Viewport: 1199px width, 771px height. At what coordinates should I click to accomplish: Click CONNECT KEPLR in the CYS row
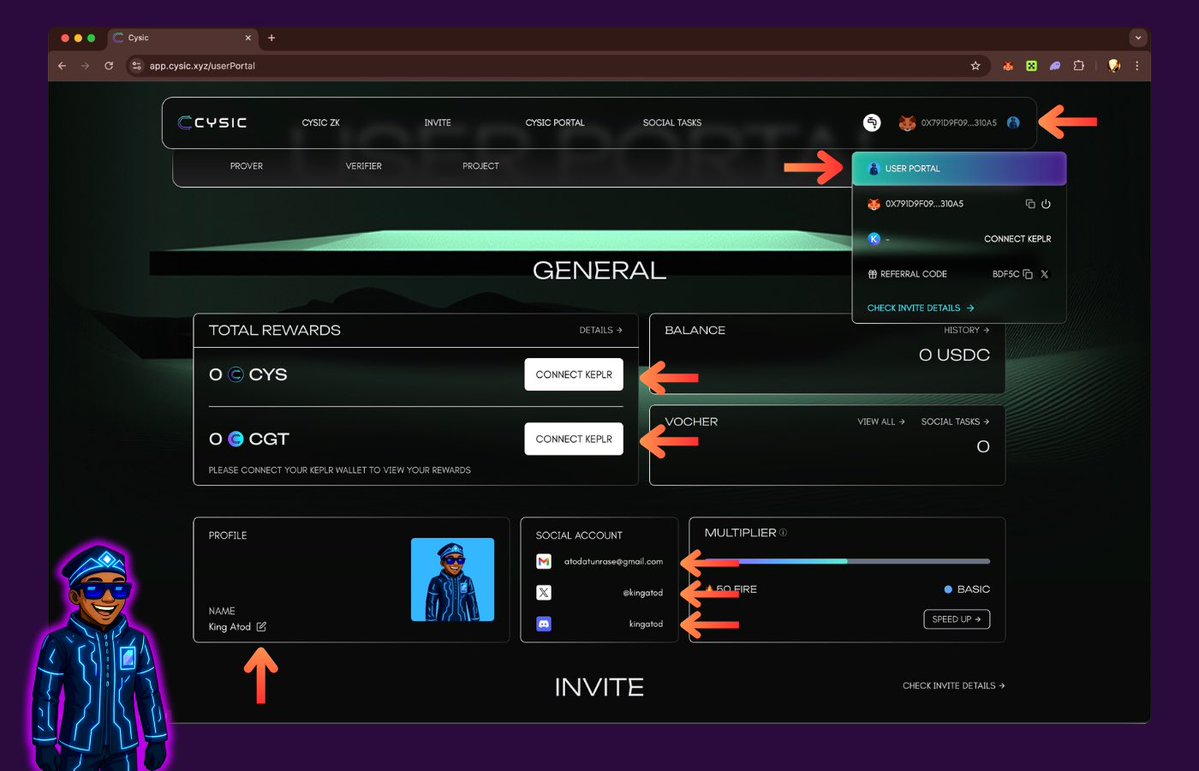pos(574,375)
